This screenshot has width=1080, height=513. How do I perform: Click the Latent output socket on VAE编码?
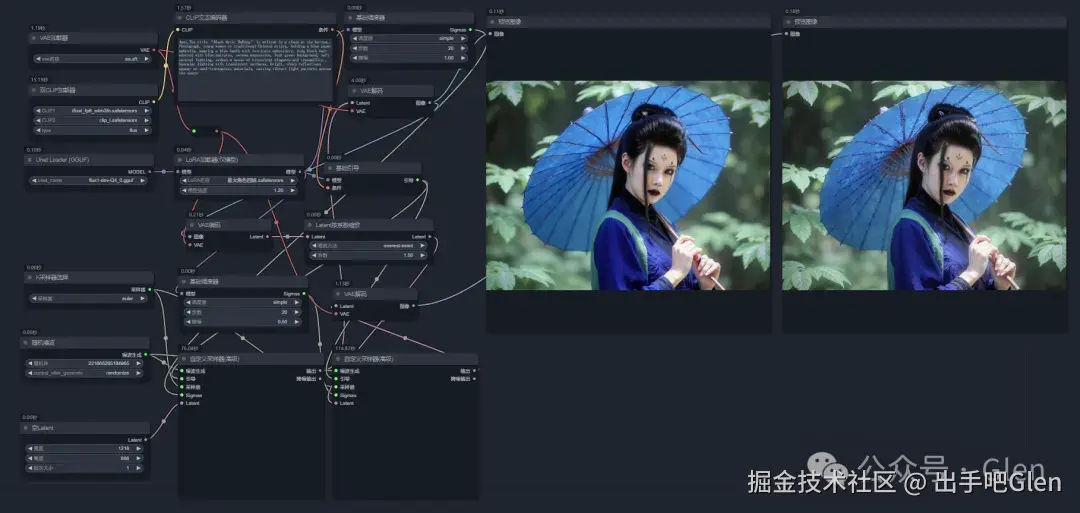(267, 236)
